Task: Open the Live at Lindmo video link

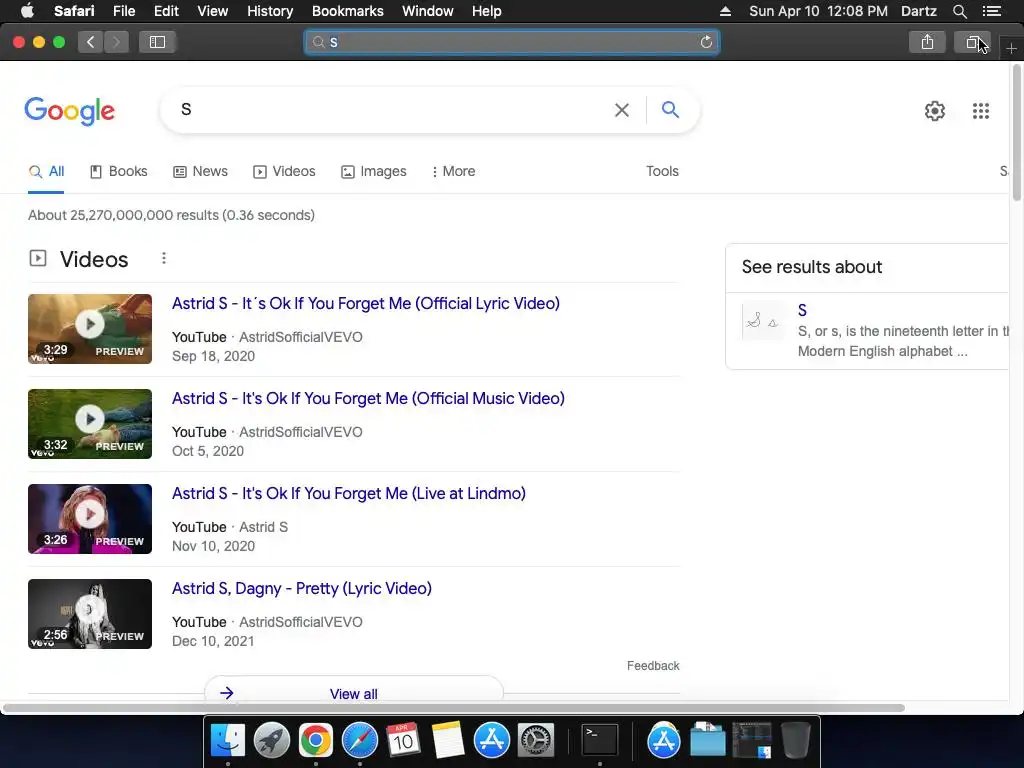Action: 349,493
